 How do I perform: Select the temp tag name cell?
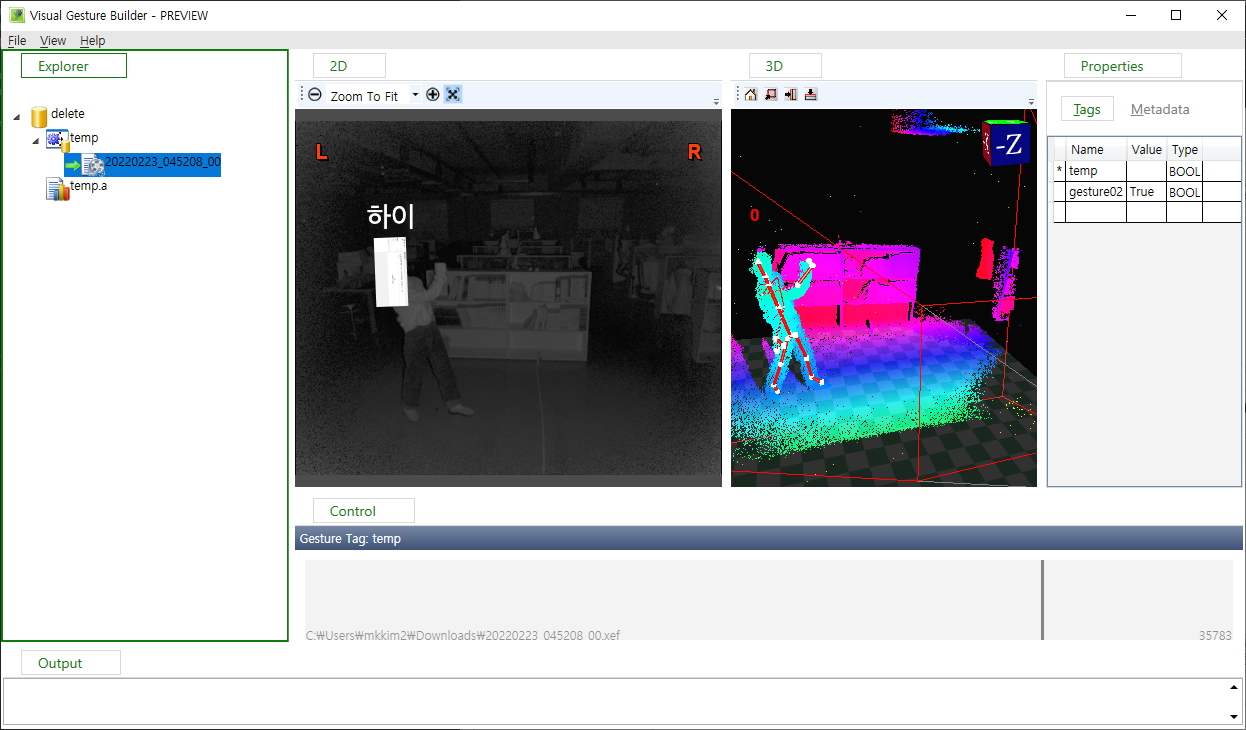1096,171
